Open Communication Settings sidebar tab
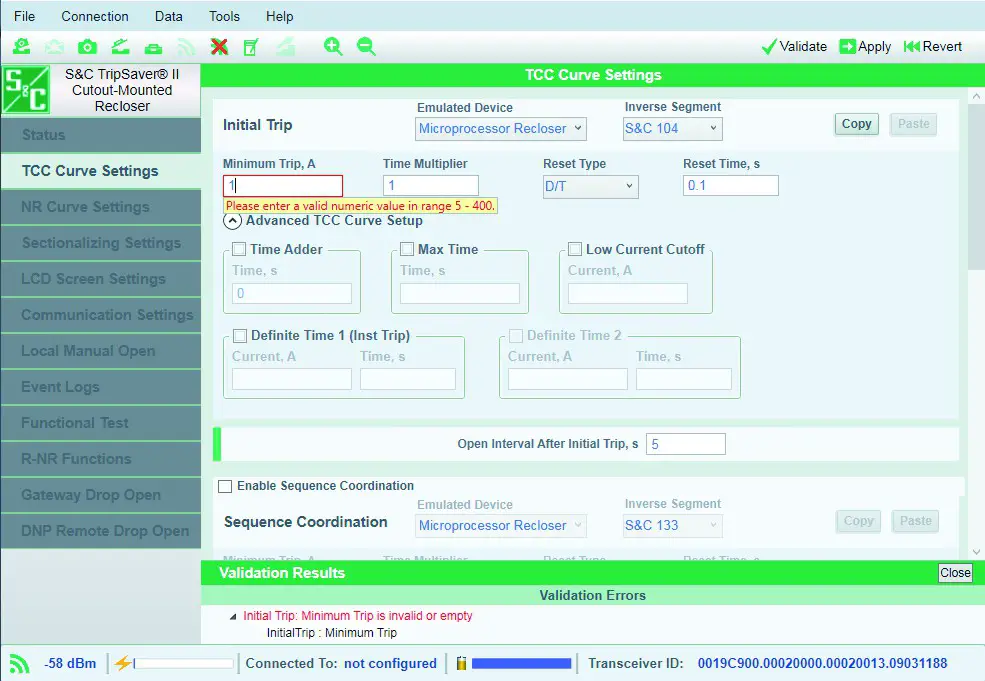 point(101,315)
